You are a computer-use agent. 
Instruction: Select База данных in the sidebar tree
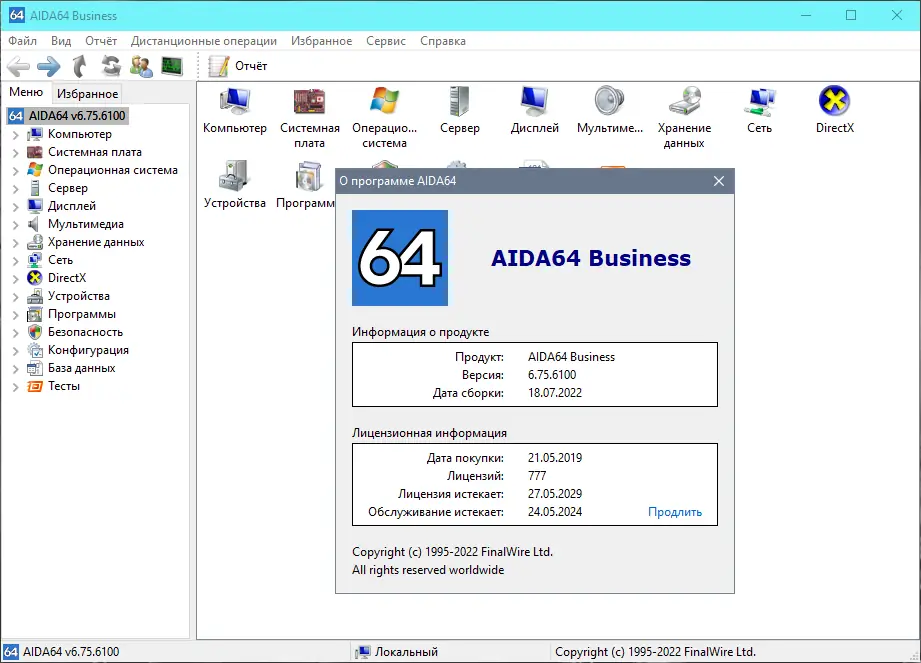pyautogui.click(x=81, y=368)
